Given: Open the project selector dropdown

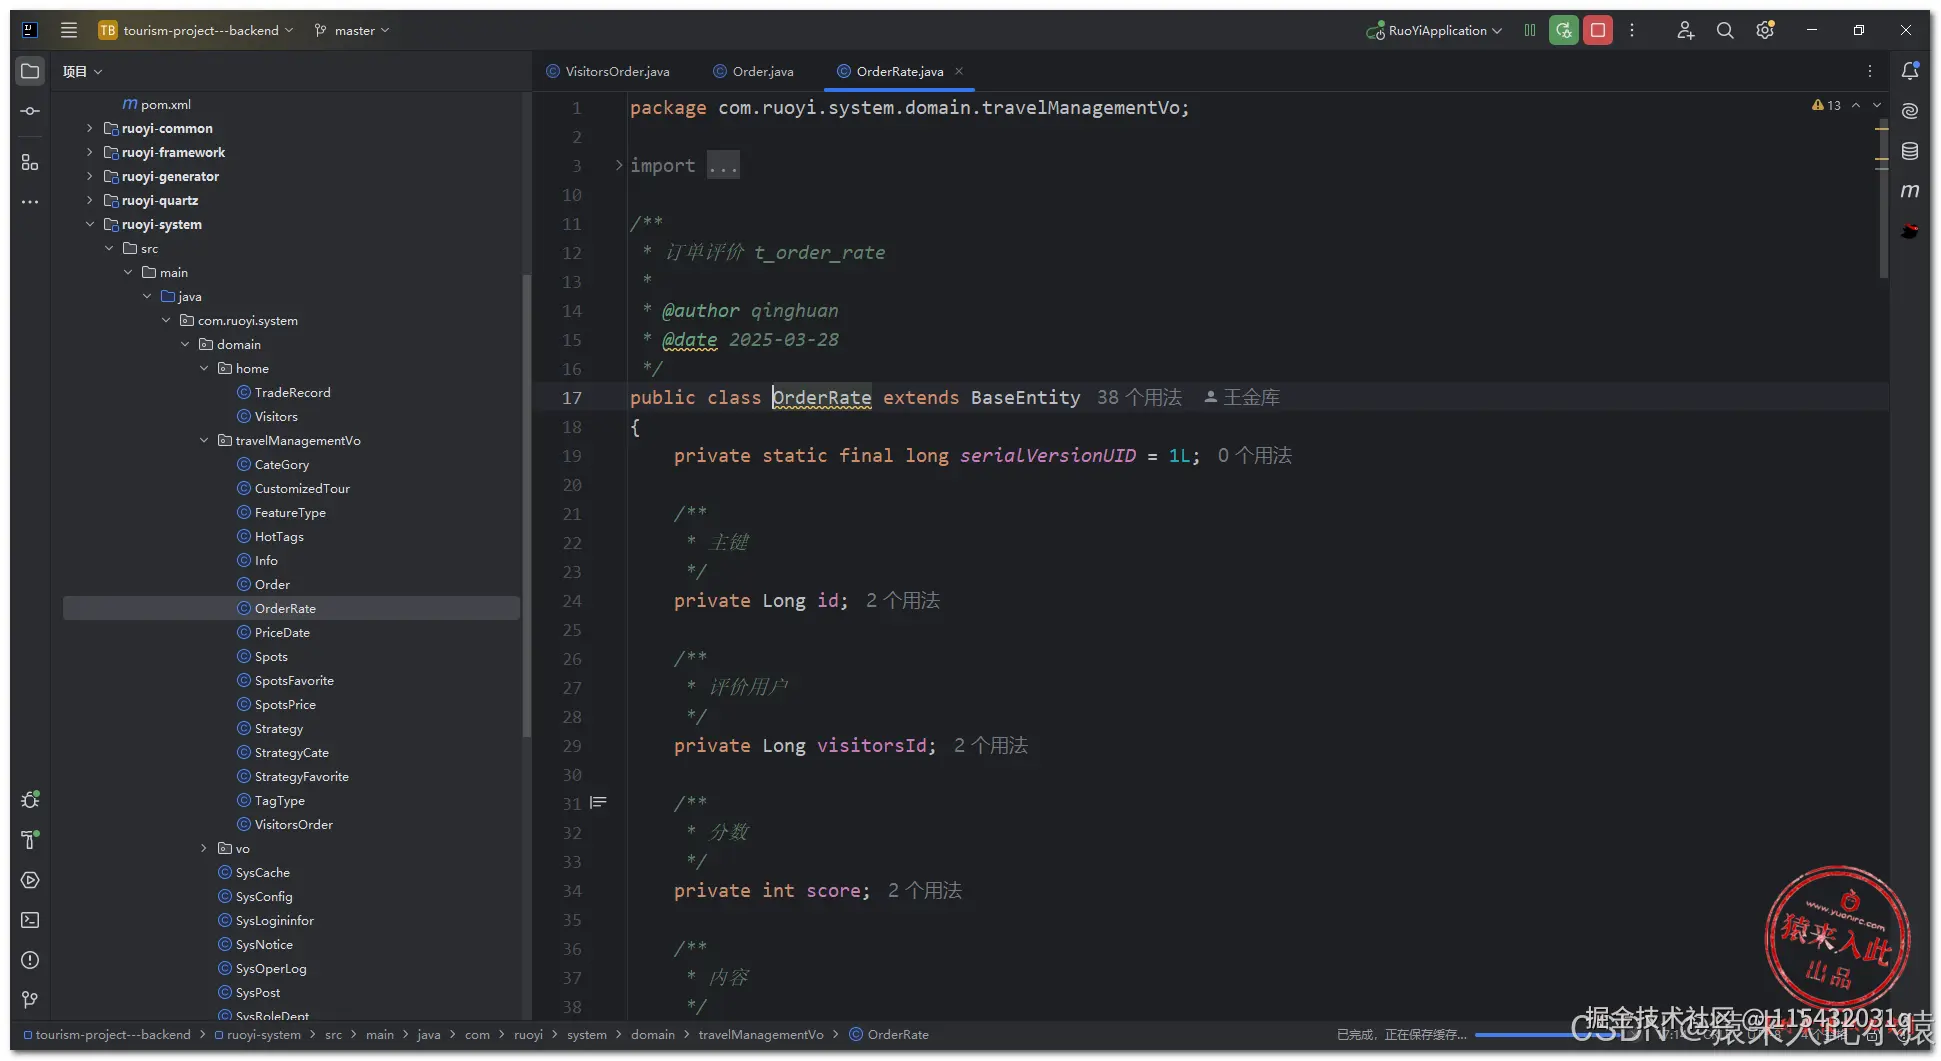Looking at the screenshot, I should tap(196, 30).
